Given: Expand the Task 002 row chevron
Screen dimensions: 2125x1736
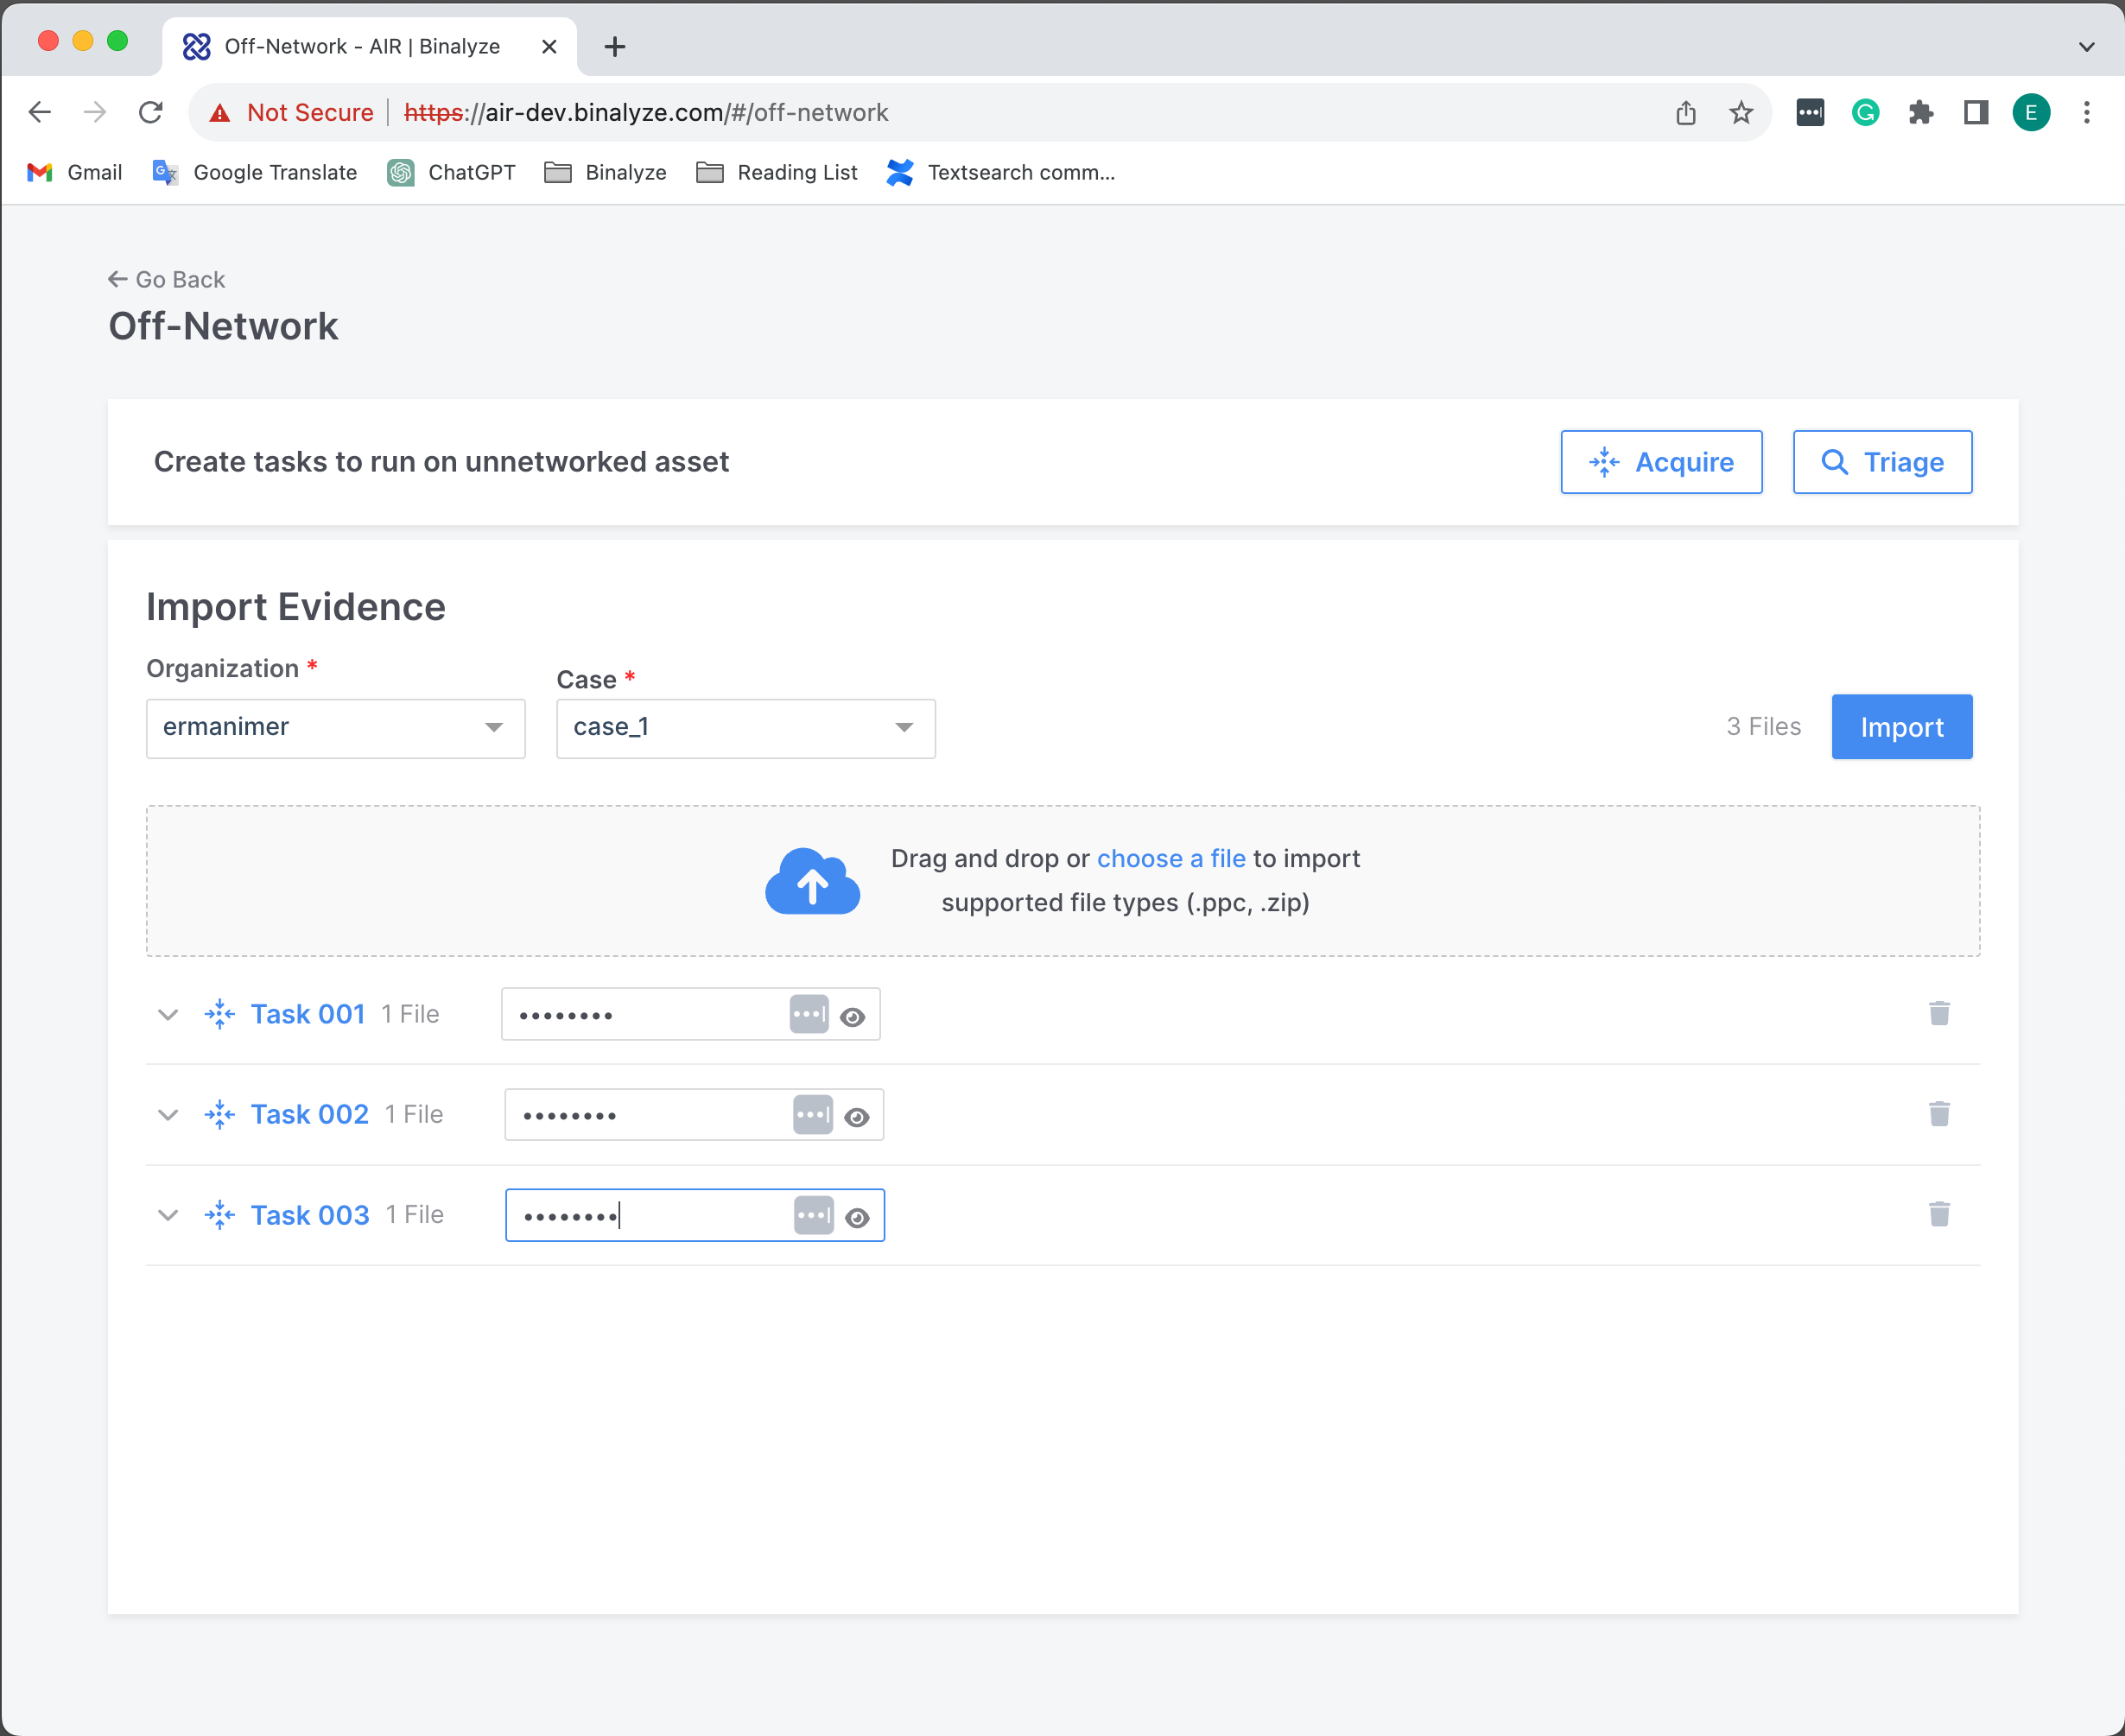Looking at the screenshot, I should [x=168, y=1114].
